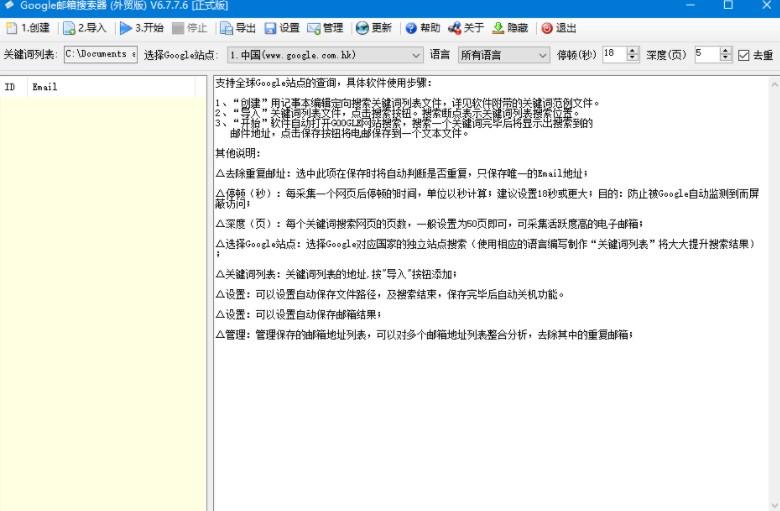Click the help text scrollbar up arrow

tap(775, 84)
